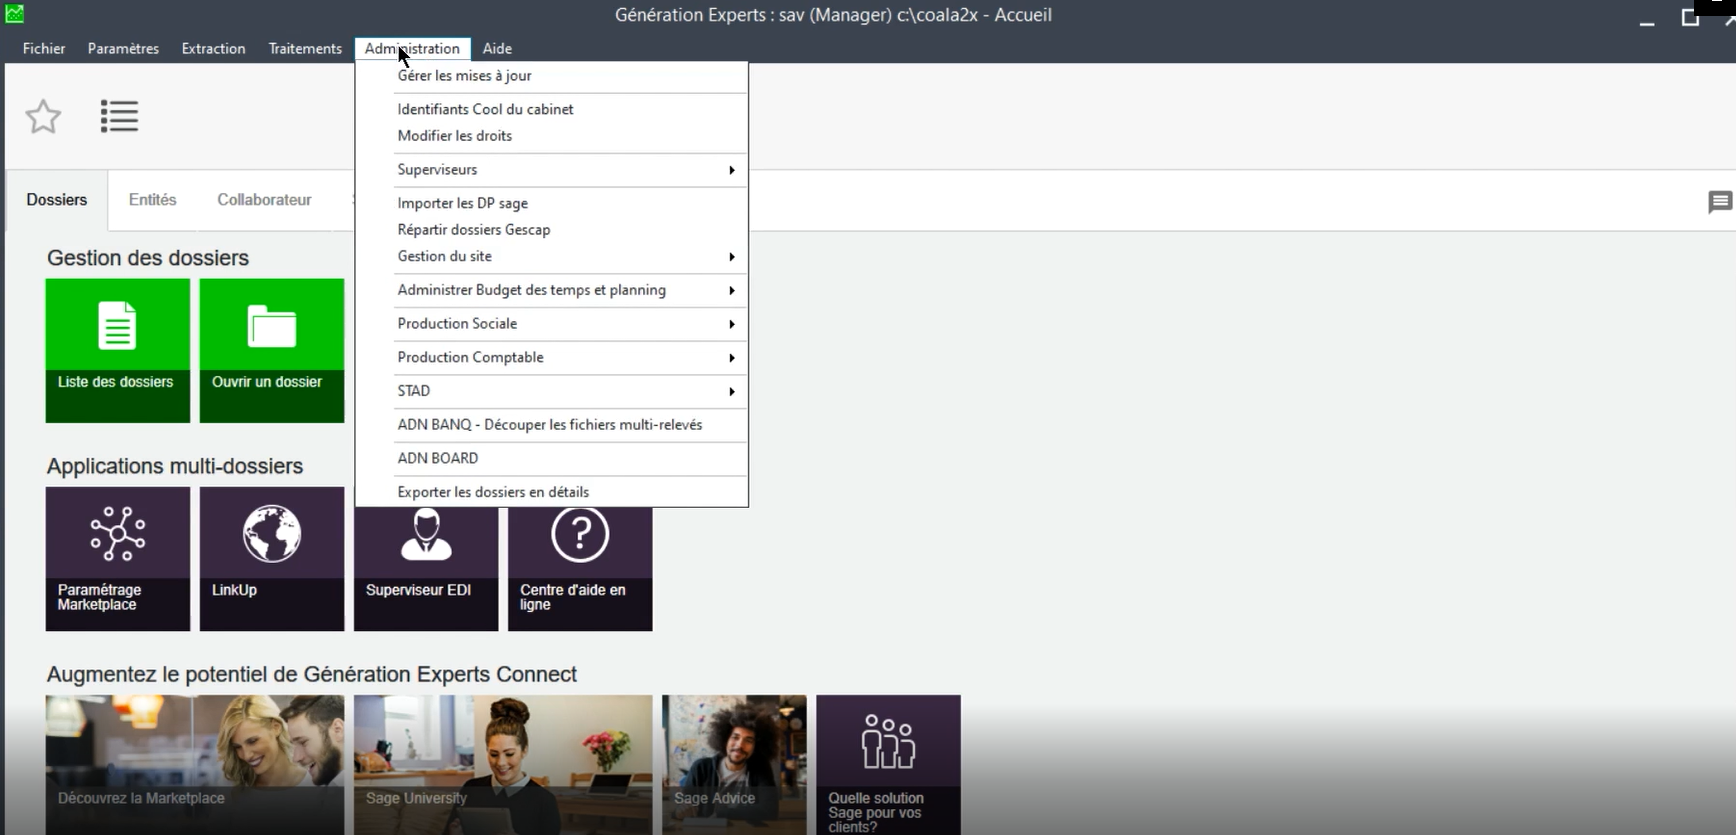
Task: Select Gérer les mises à jour
Action: [x=552, y=76]
